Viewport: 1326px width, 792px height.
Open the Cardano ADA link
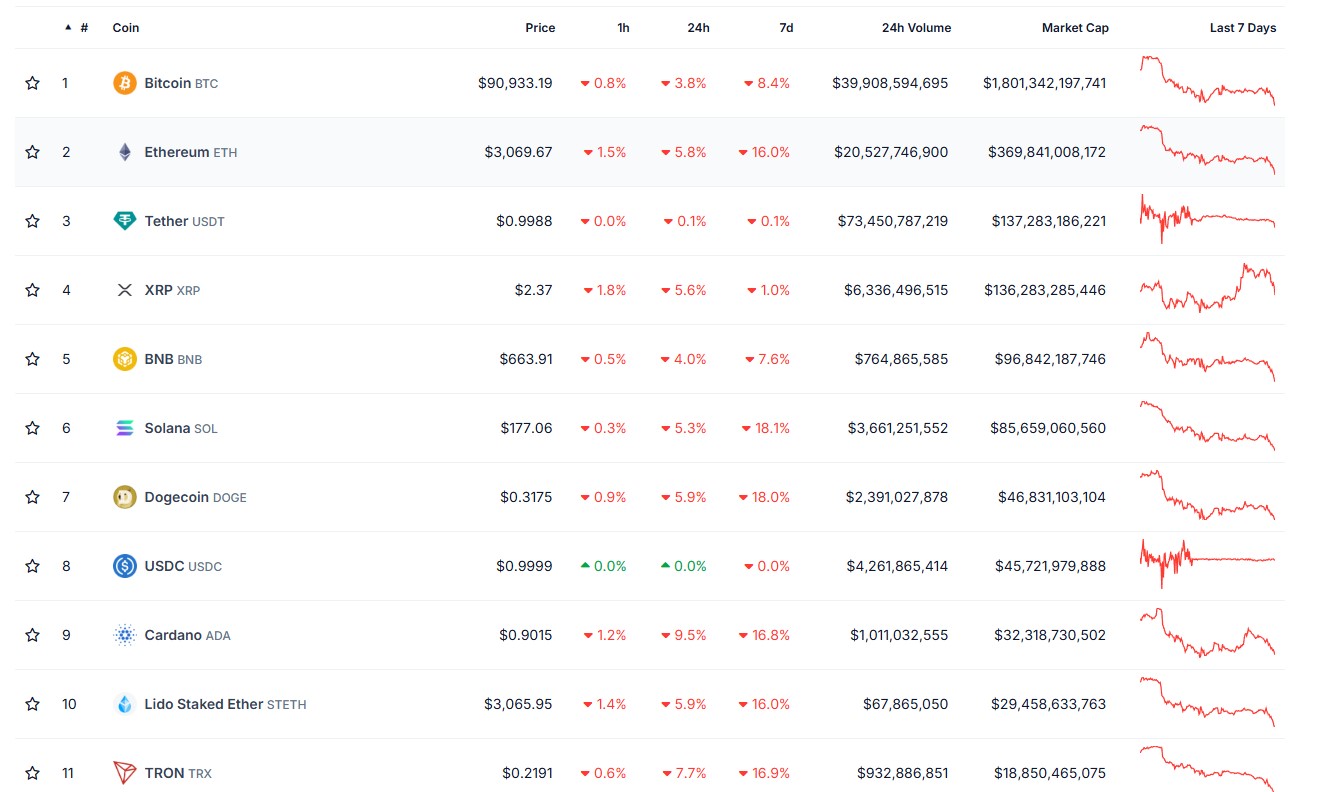click(x=187, y=635)
